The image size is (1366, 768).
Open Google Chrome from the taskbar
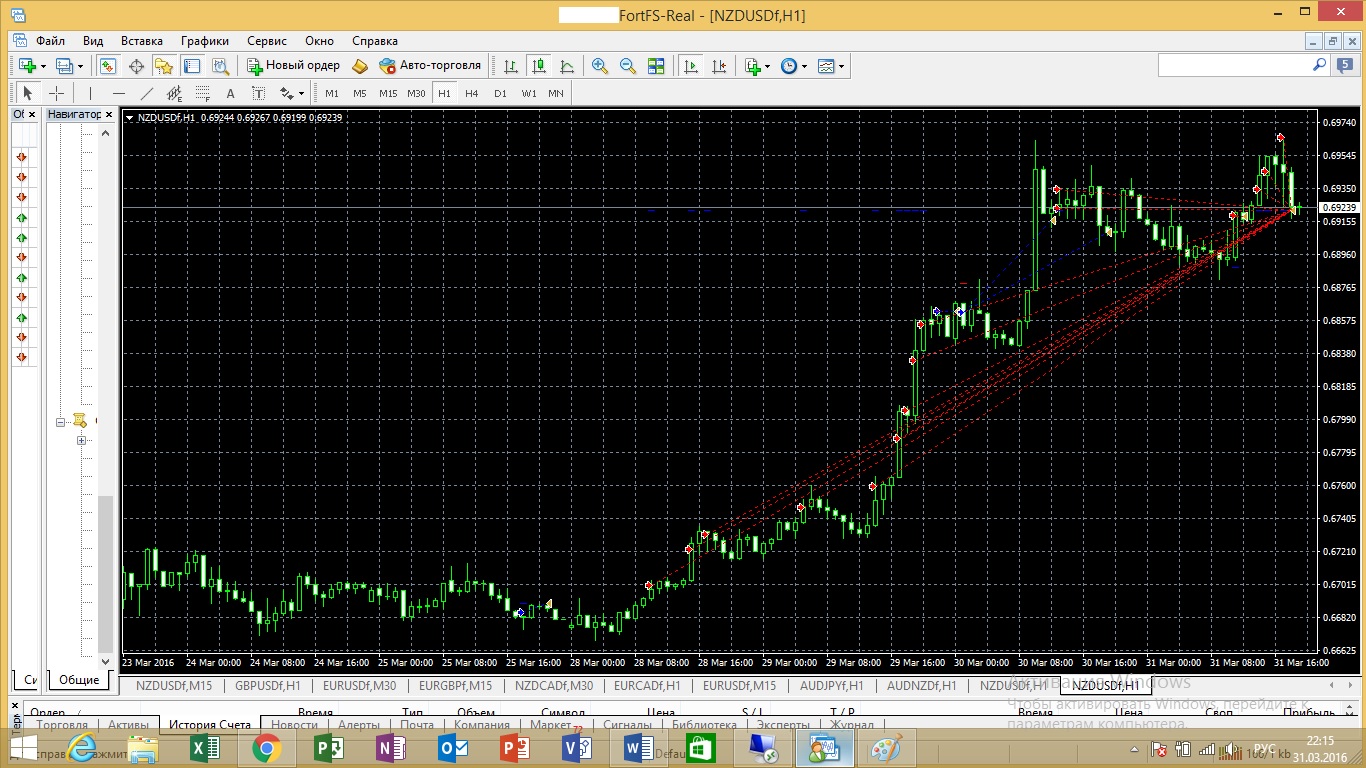pyautogui.click(x=266, y=748)
